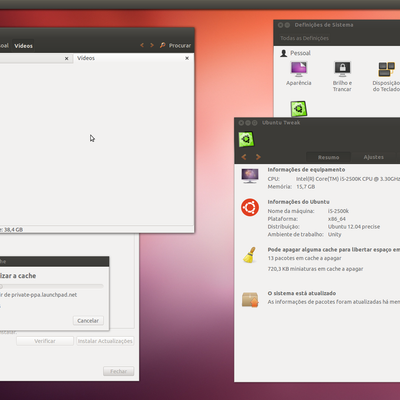Select Vídeos in the path bar
The image size is (400, 400).
[23, 46]
